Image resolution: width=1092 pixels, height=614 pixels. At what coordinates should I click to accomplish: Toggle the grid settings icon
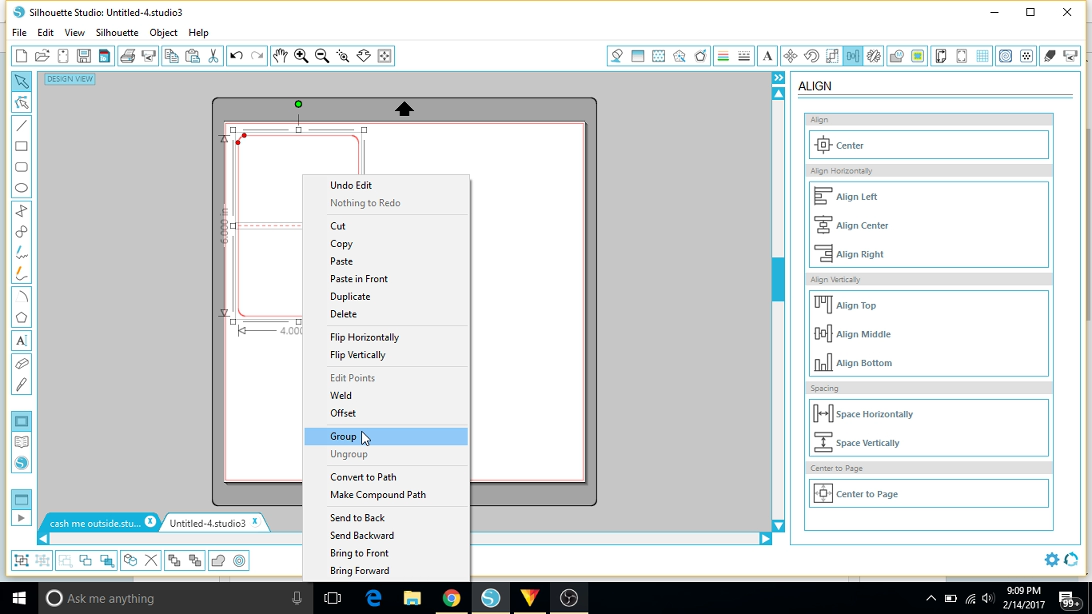[x=983, y=56]
